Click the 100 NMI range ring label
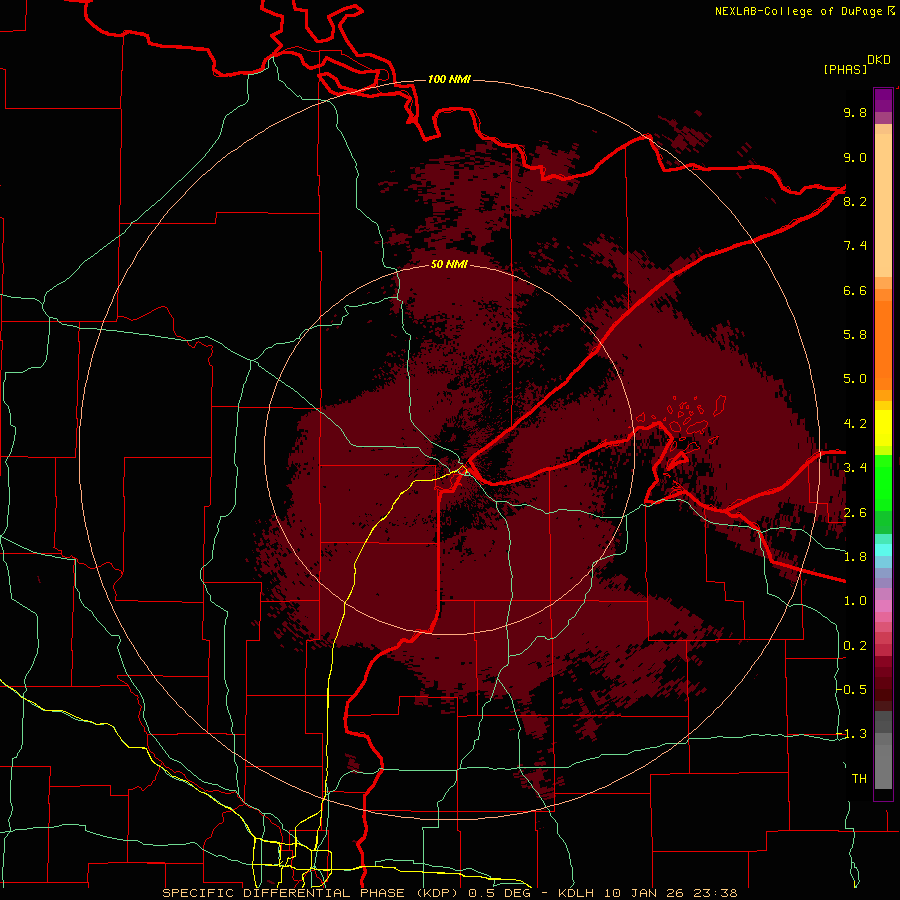Screen dimensions: 900x900 coord(449,79)
